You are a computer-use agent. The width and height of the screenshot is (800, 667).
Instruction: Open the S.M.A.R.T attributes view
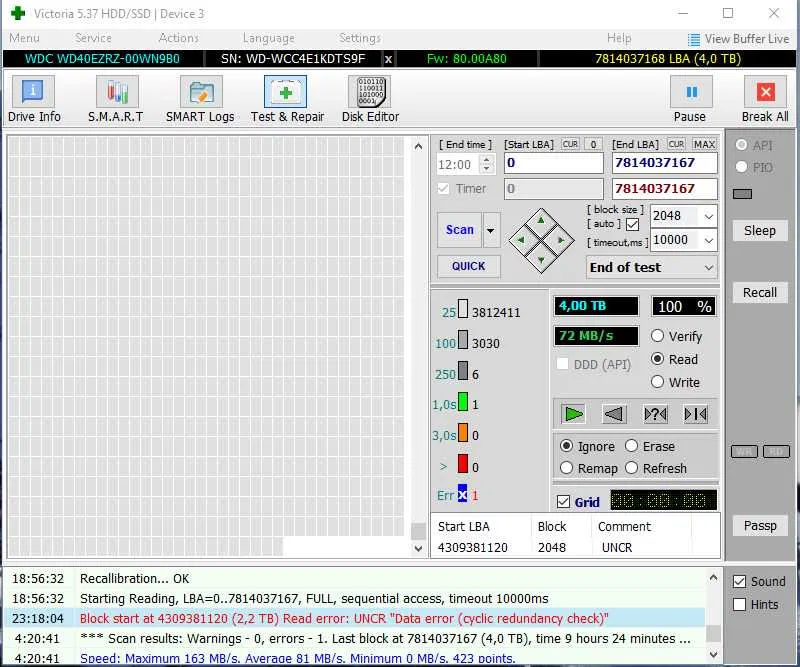(x=116, y=100)
